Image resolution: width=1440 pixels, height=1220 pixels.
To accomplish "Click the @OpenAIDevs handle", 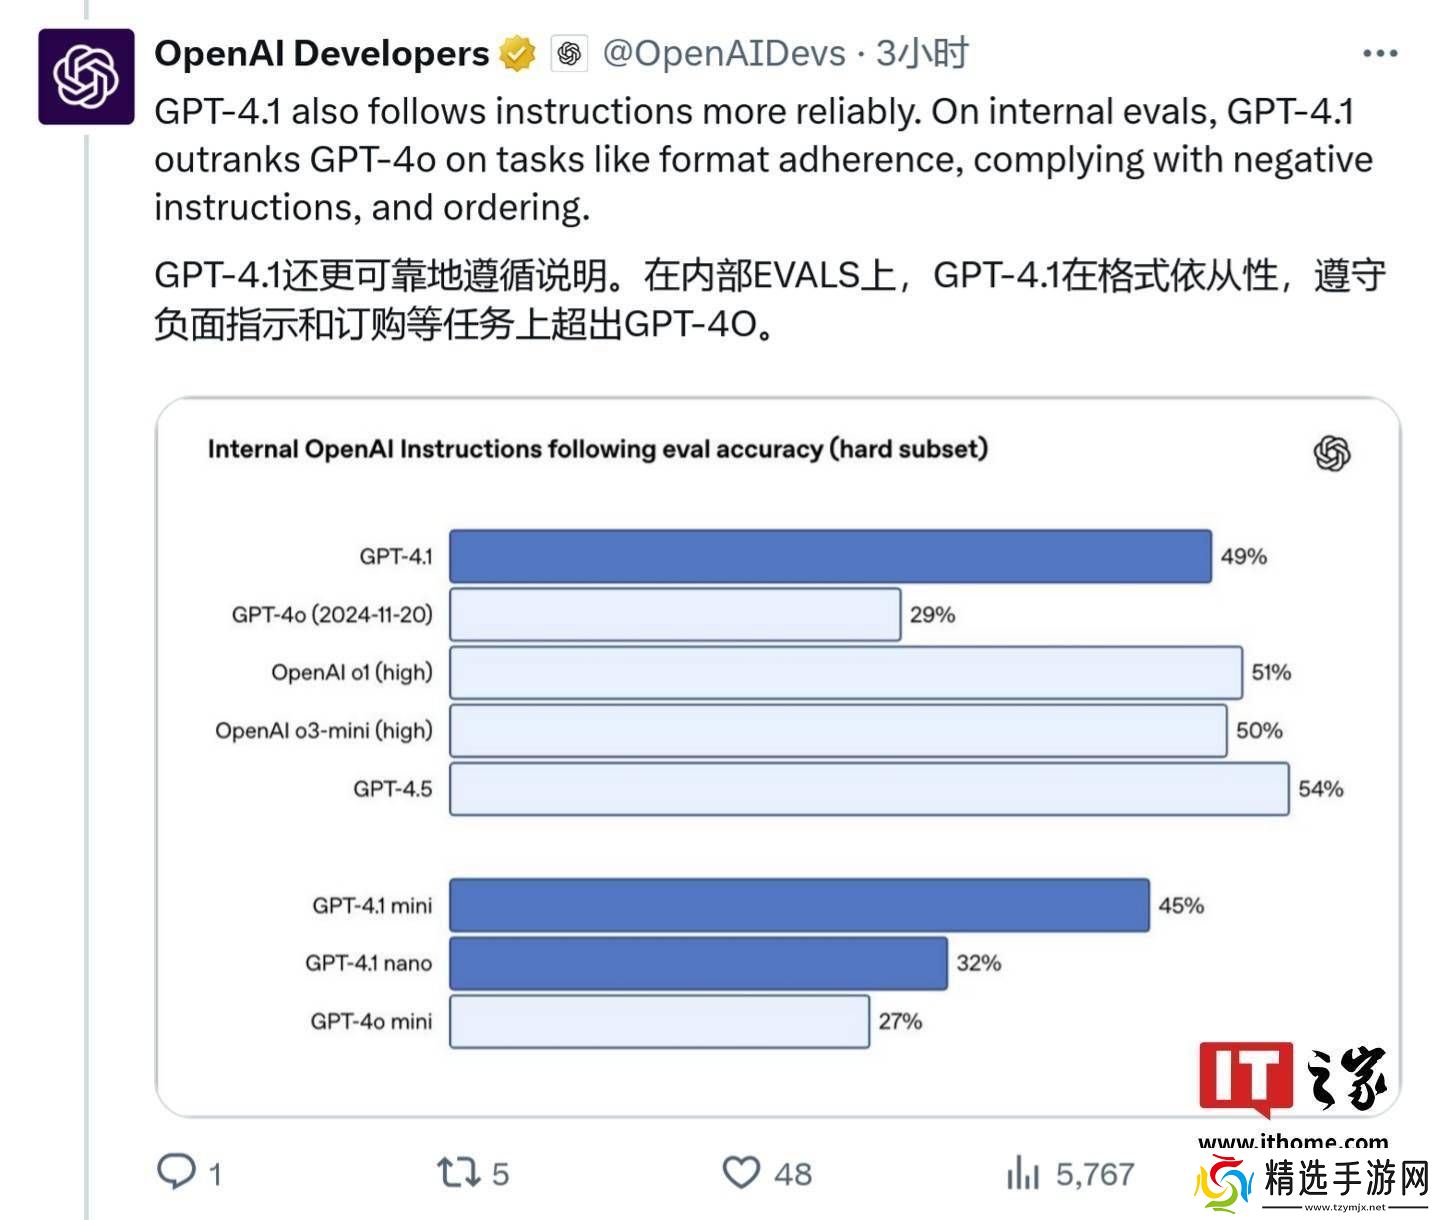I will point(724,53).
